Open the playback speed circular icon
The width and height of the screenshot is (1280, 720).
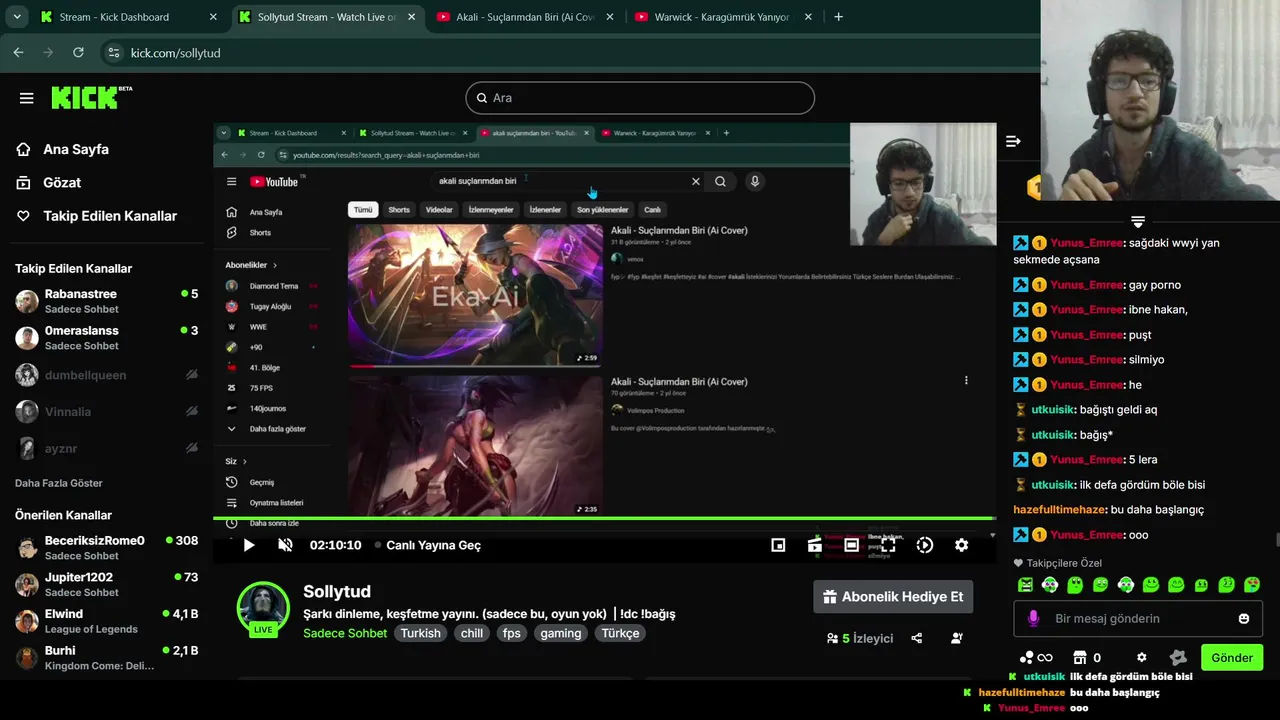tap(925, 545)
